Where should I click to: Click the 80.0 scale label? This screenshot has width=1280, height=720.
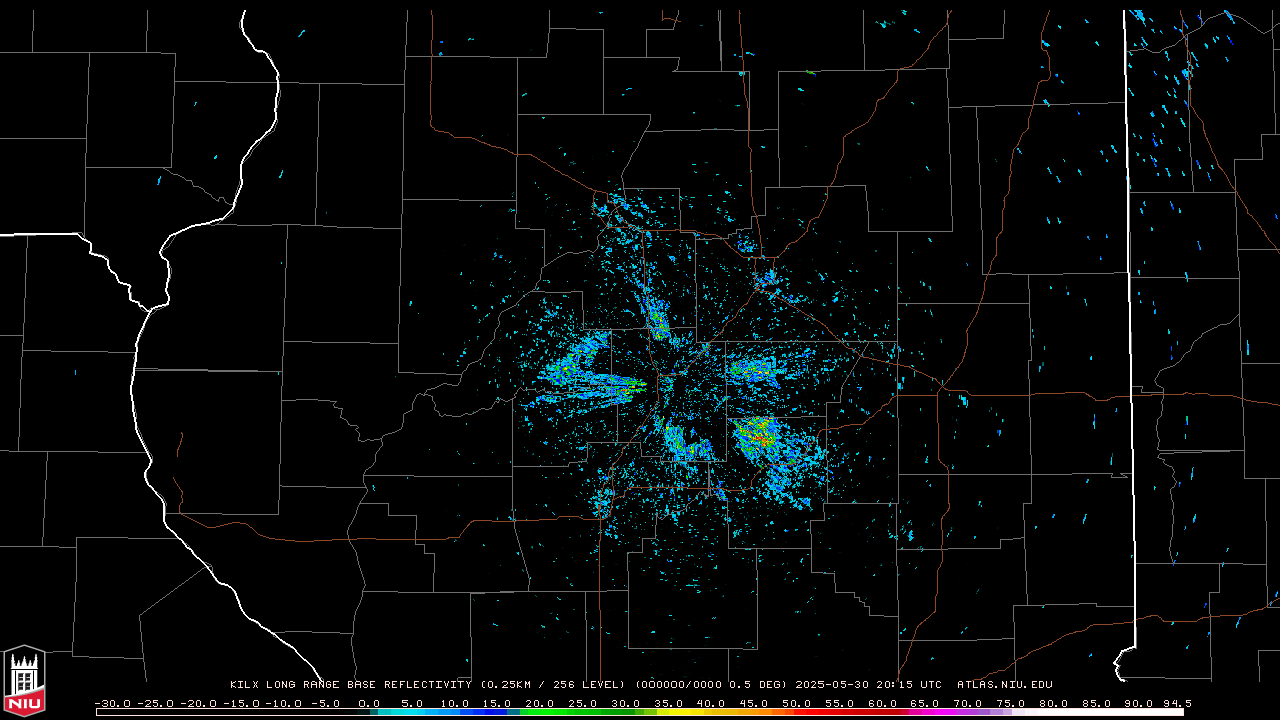(1054, 704)
